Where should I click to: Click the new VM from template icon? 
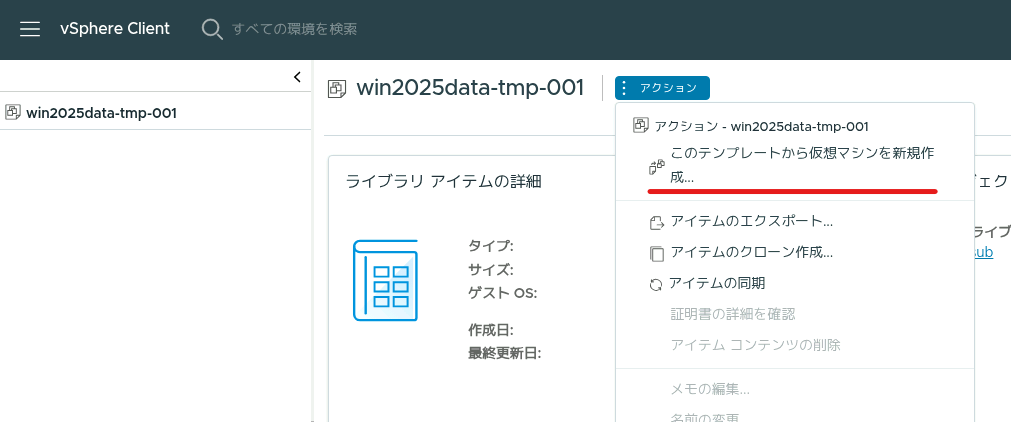click(656, 166)
